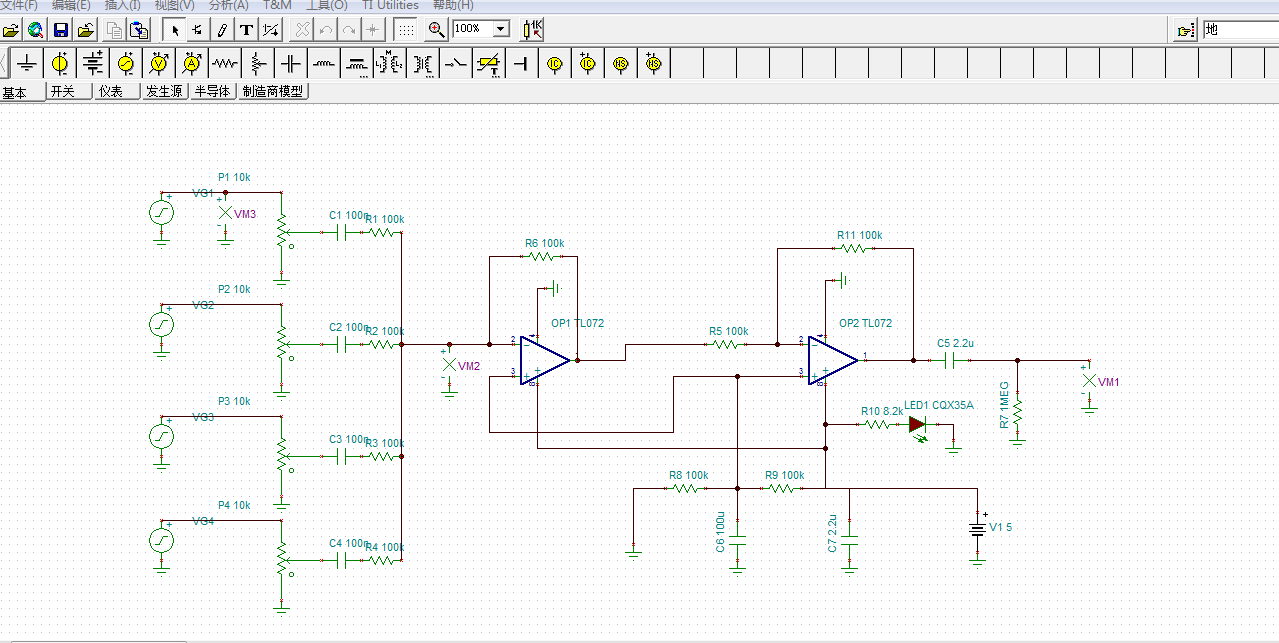The width and height of the screenshot is (1279, 643).
Task: Open the 分析(A) menu
Action: pyautogui.click(x=228, y=5)
